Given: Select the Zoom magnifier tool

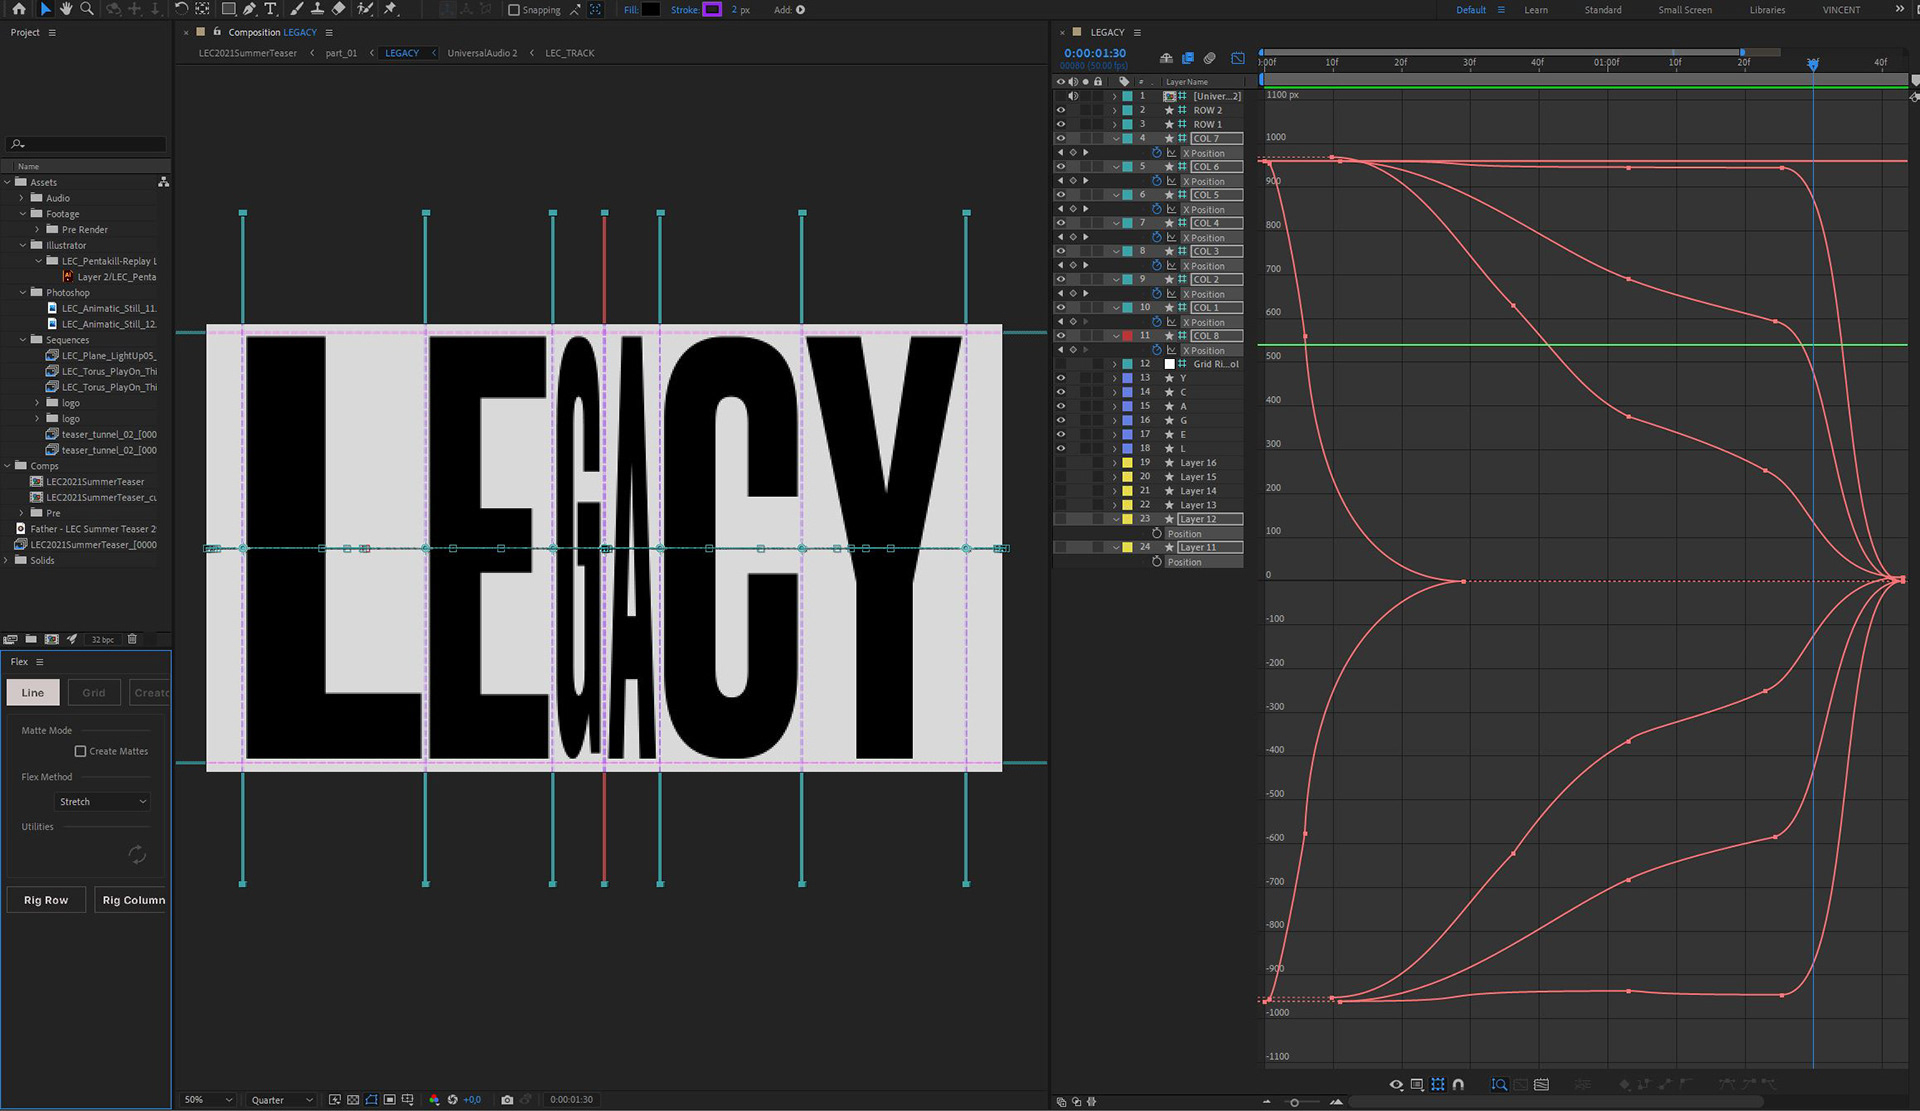Looking at the screenshot, I should 87,9.
